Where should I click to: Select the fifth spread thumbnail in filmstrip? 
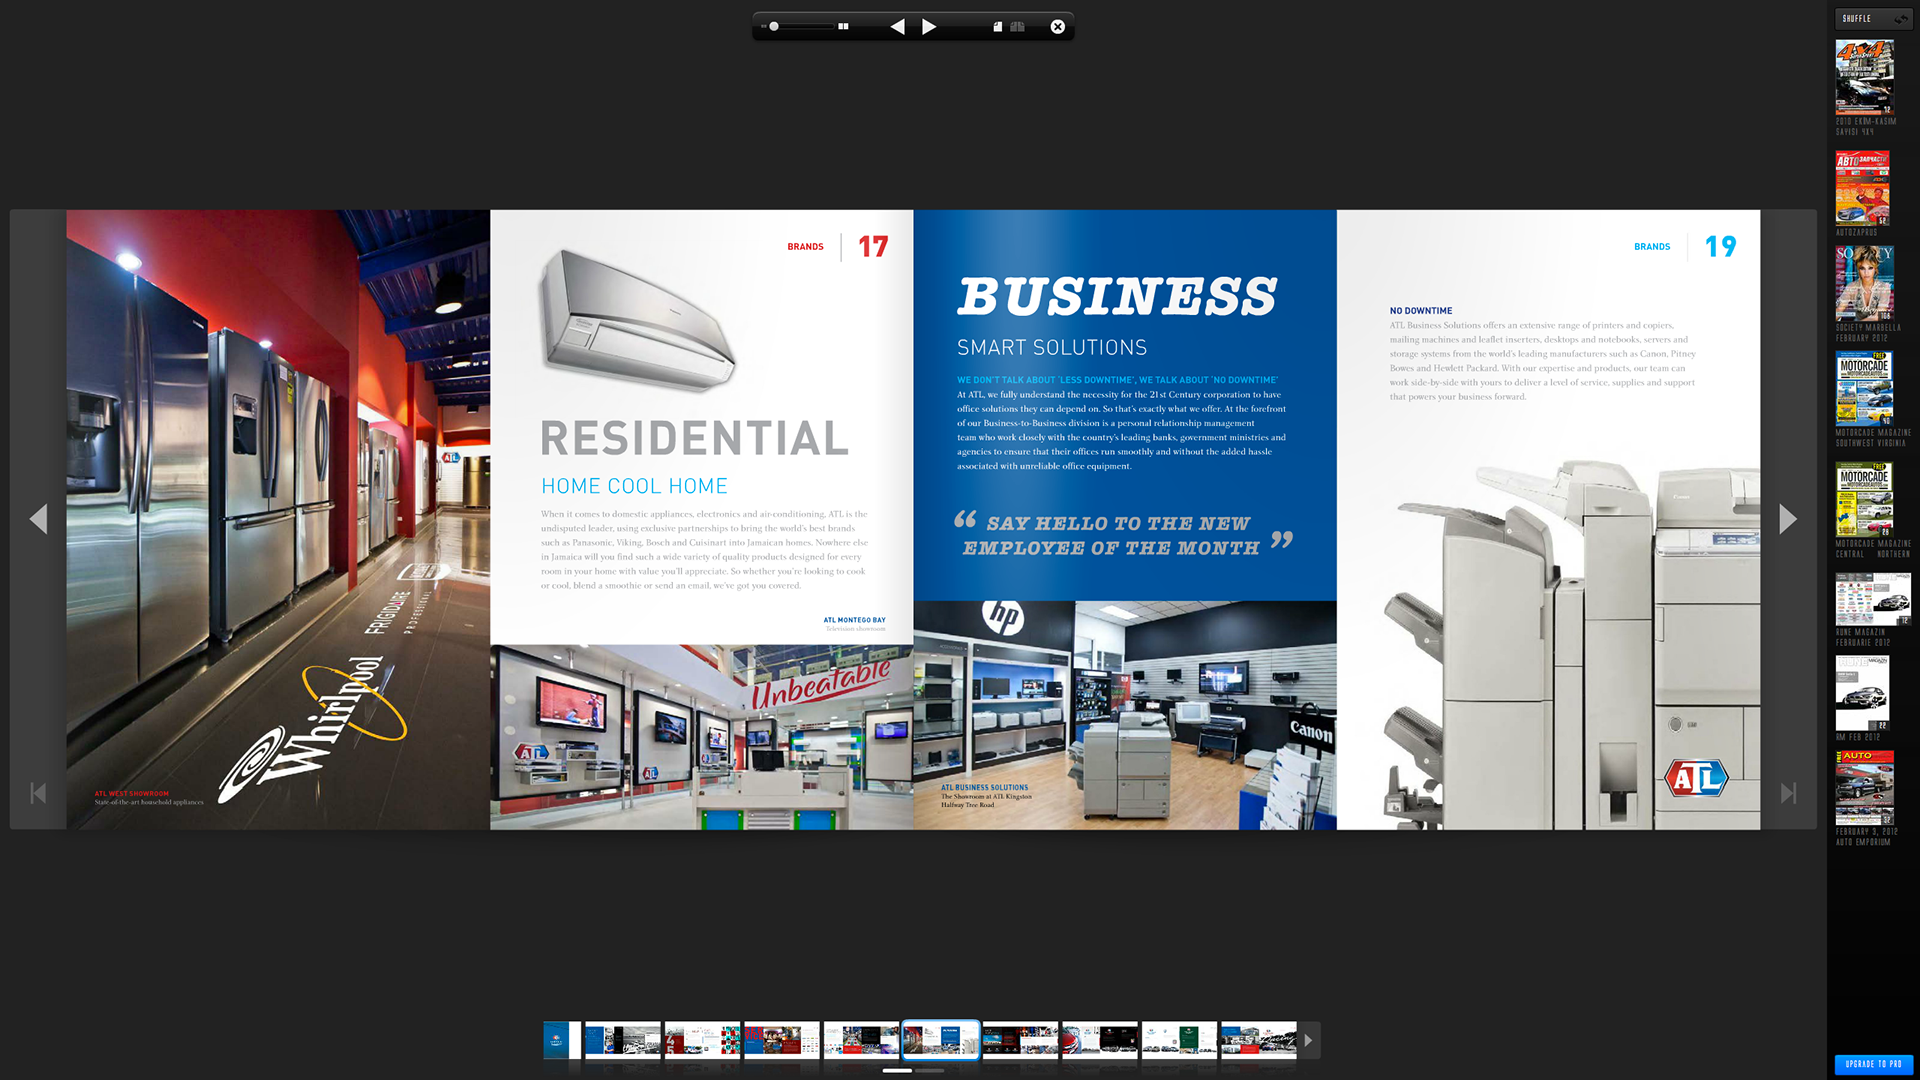[862, 1040]
